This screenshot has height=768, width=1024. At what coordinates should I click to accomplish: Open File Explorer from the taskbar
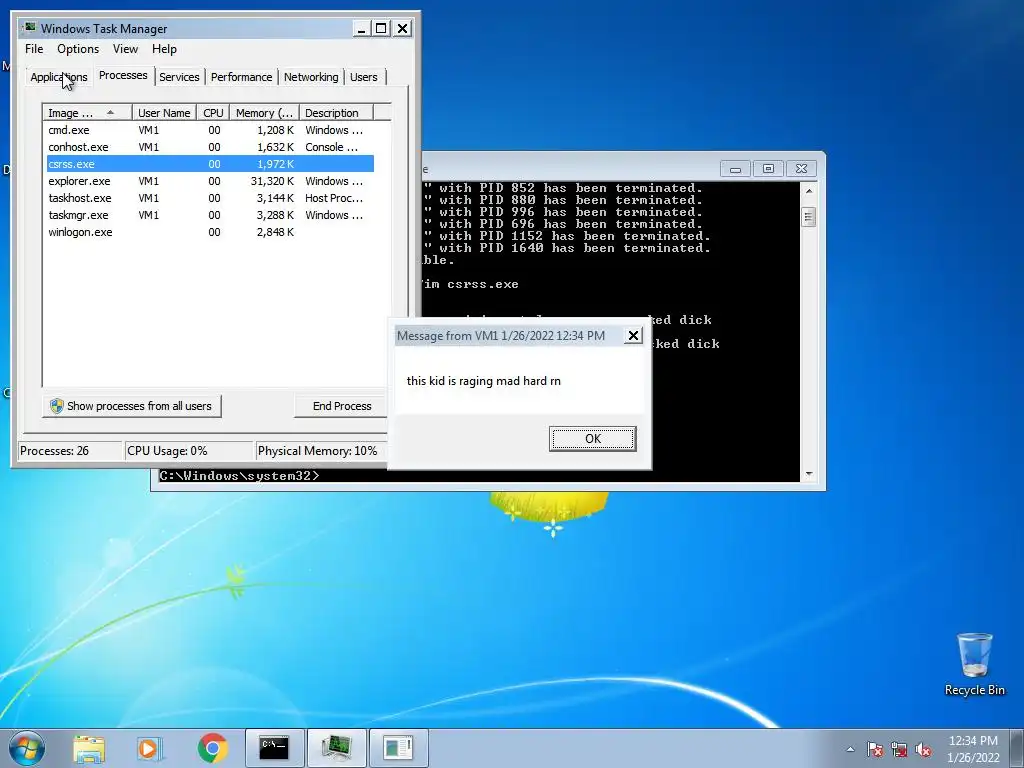89,748
